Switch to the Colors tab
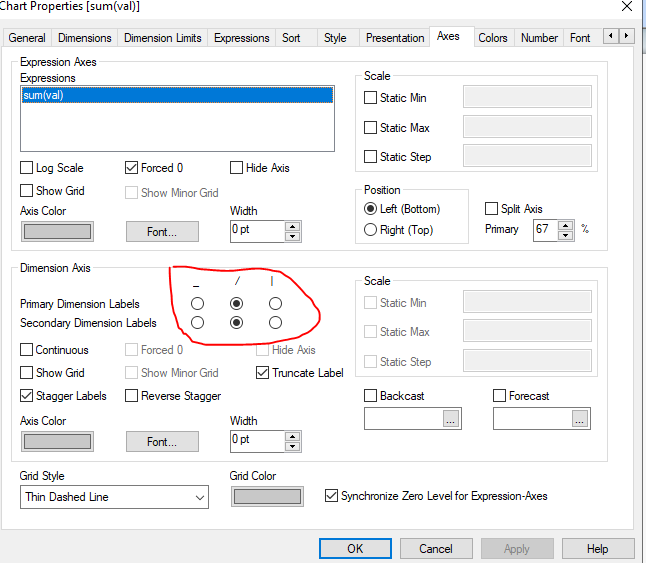646x563 pixels. (493, 38)
